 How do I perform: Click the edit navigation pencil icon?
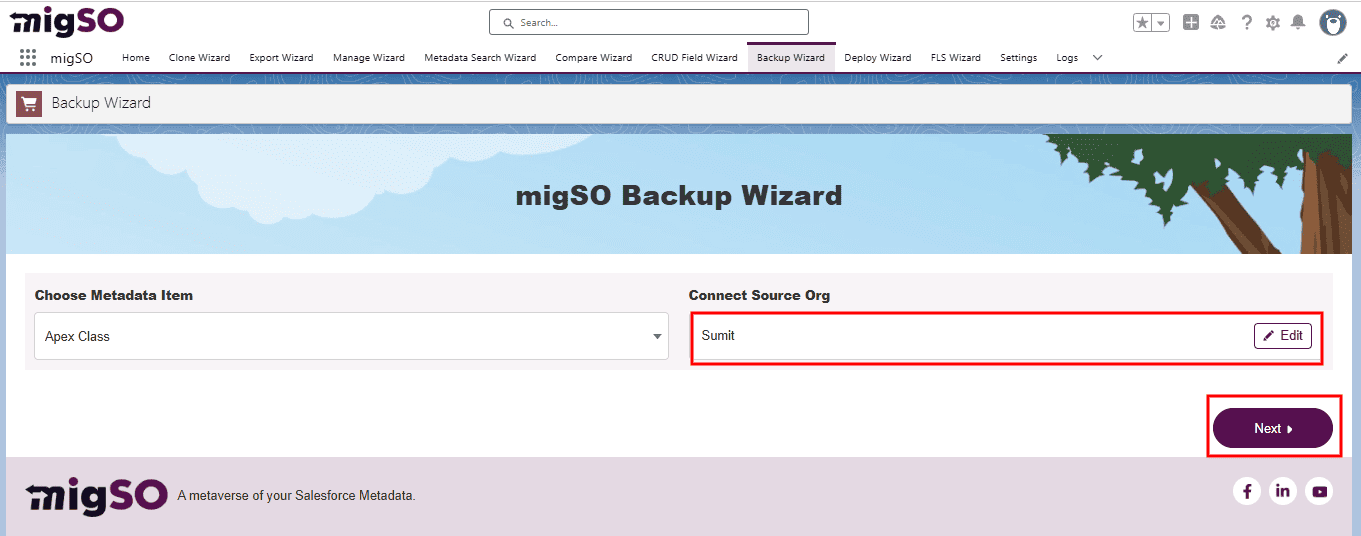click(x=1343, y=58)
